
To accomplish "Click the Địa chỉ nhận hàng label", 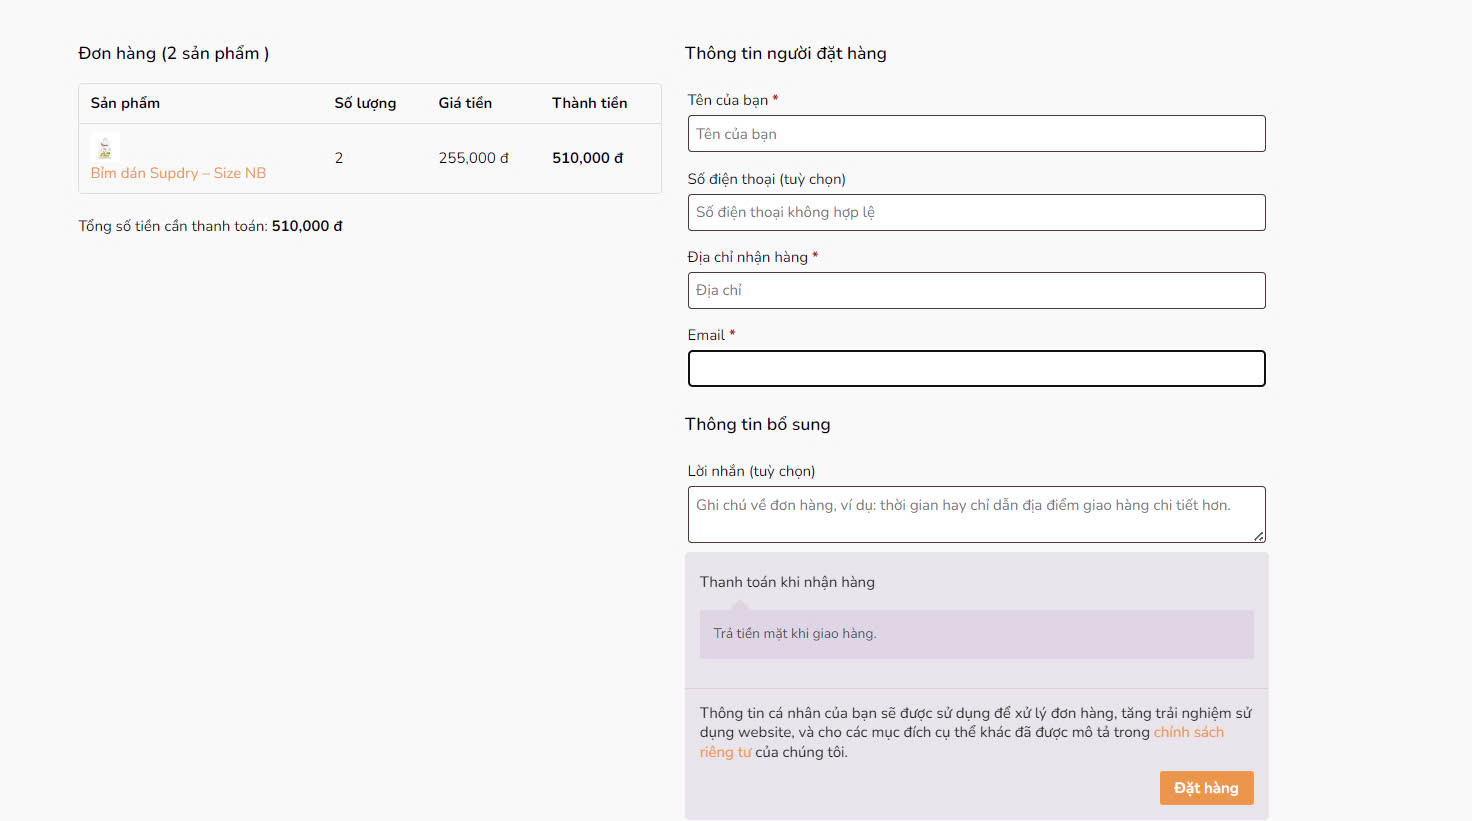I will tap(747, 257).
